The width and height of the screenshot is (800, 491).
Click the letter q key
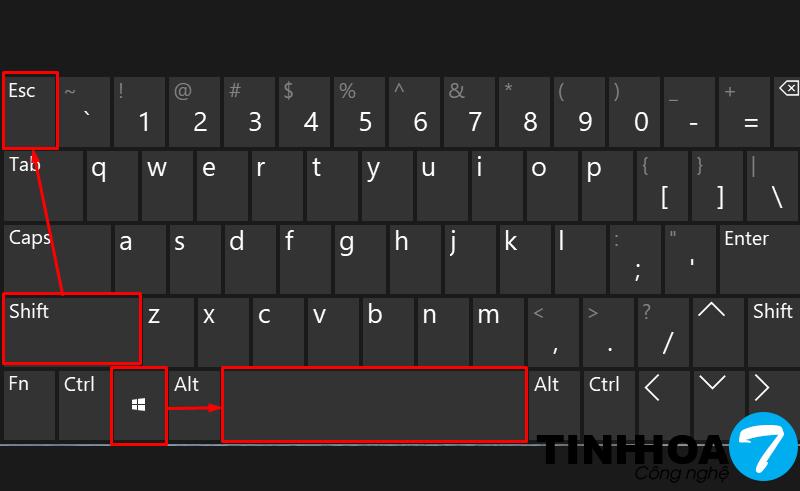112,185
